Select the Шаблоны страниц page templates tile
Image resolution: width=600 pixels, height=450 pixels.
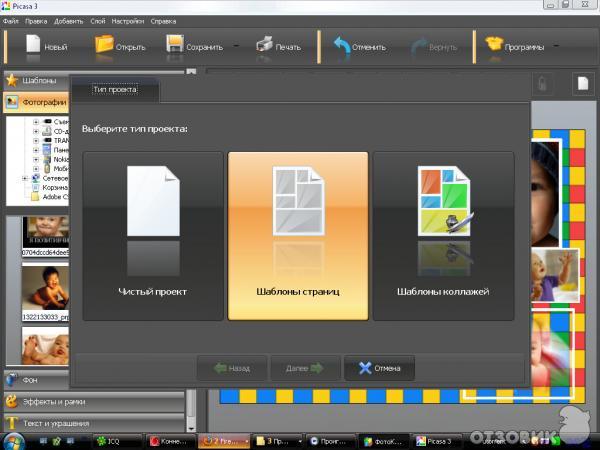point(298,235)
